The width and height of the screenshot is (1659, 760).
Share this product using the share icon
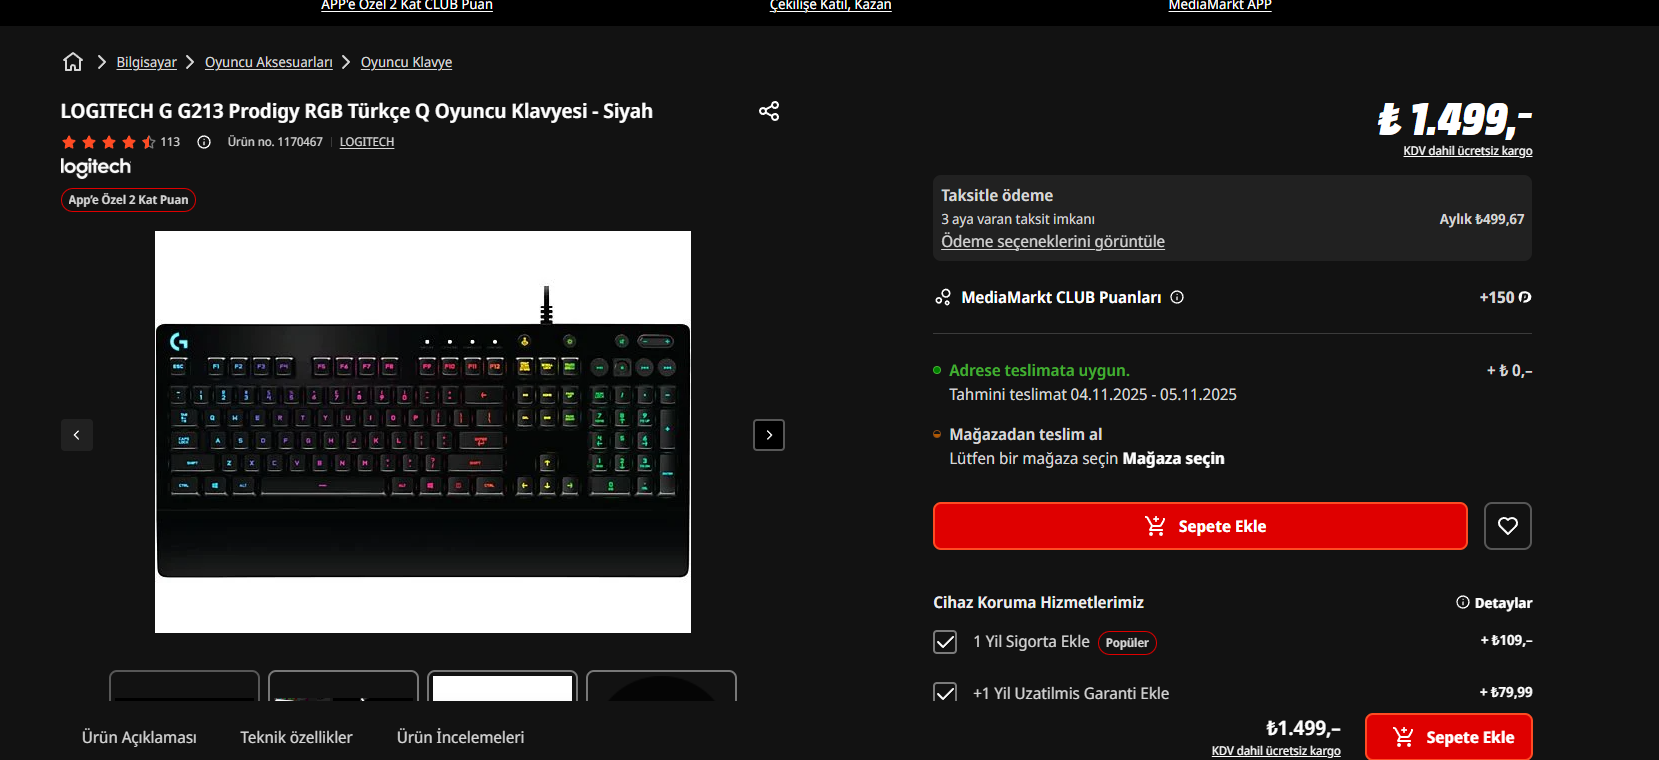pos(769,111)
